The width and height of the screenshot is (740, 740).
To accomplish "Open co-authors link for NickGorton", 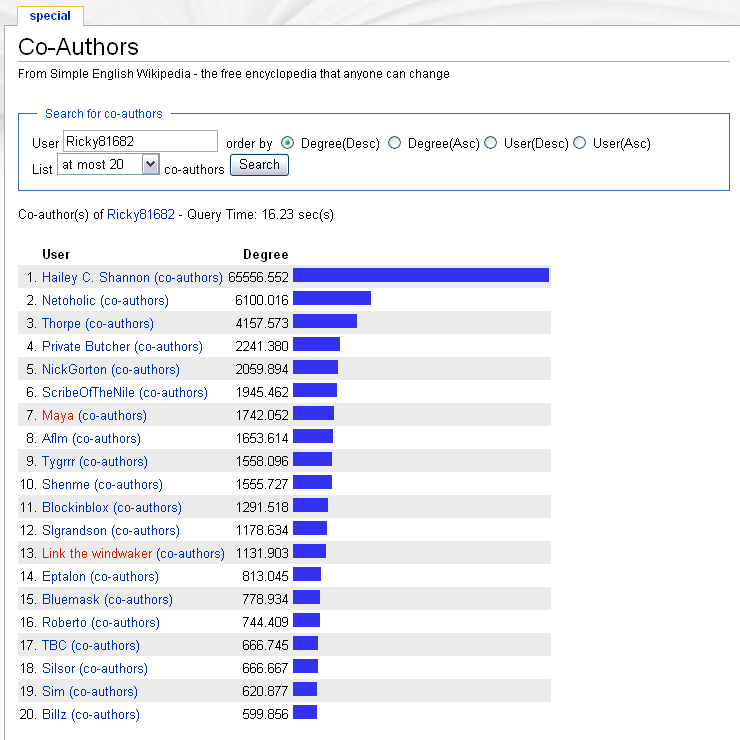I will 145,369.
